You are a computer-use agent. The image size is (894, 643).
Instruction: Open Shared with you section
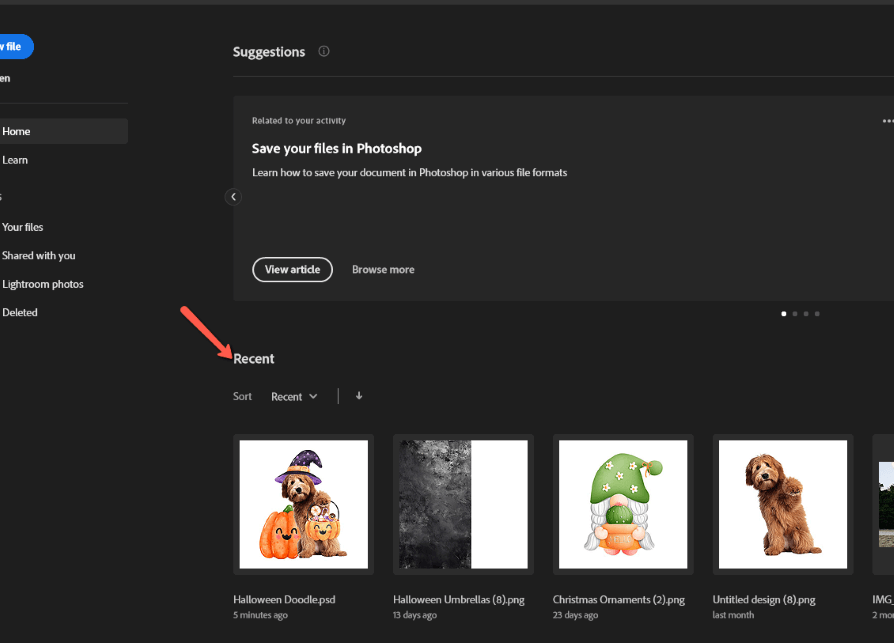pos(39,256)
